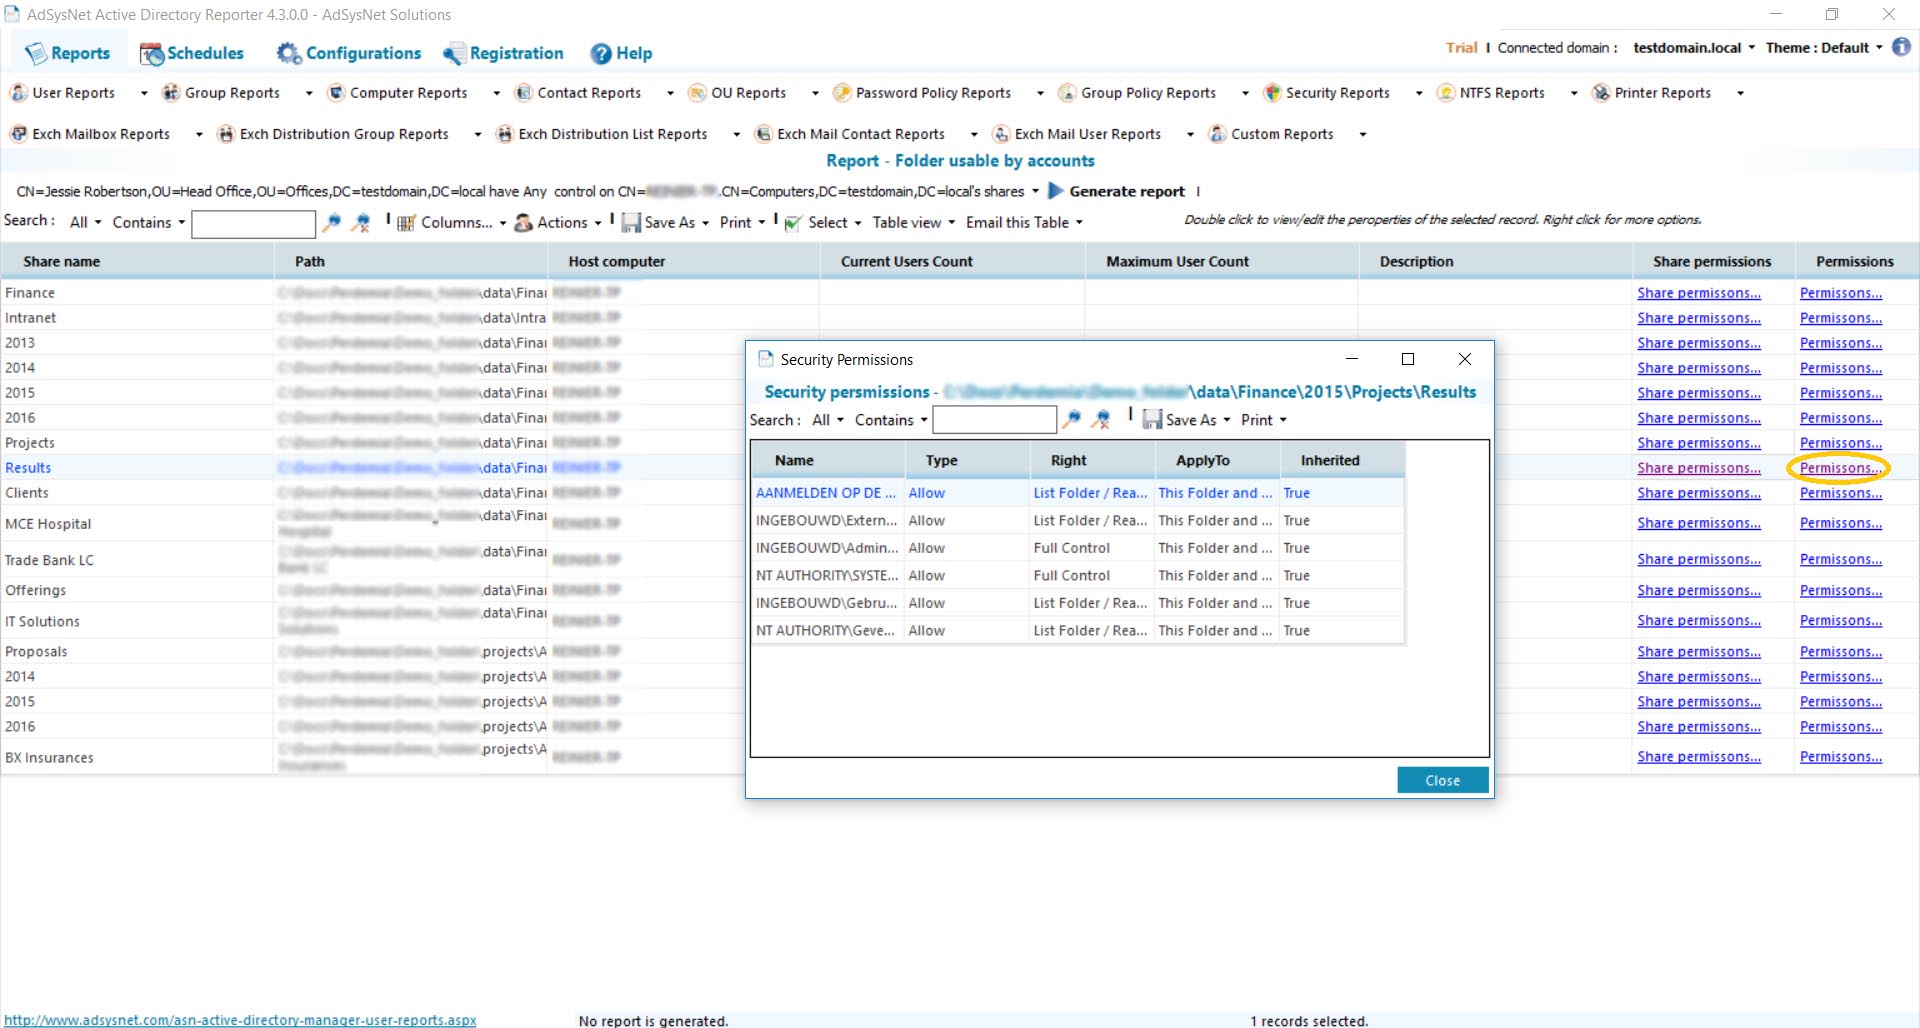Image resolution: width=1920 pixels, height=1028 pixels.
Task: Click the Security Reports icon
Action: point(1272,93)
